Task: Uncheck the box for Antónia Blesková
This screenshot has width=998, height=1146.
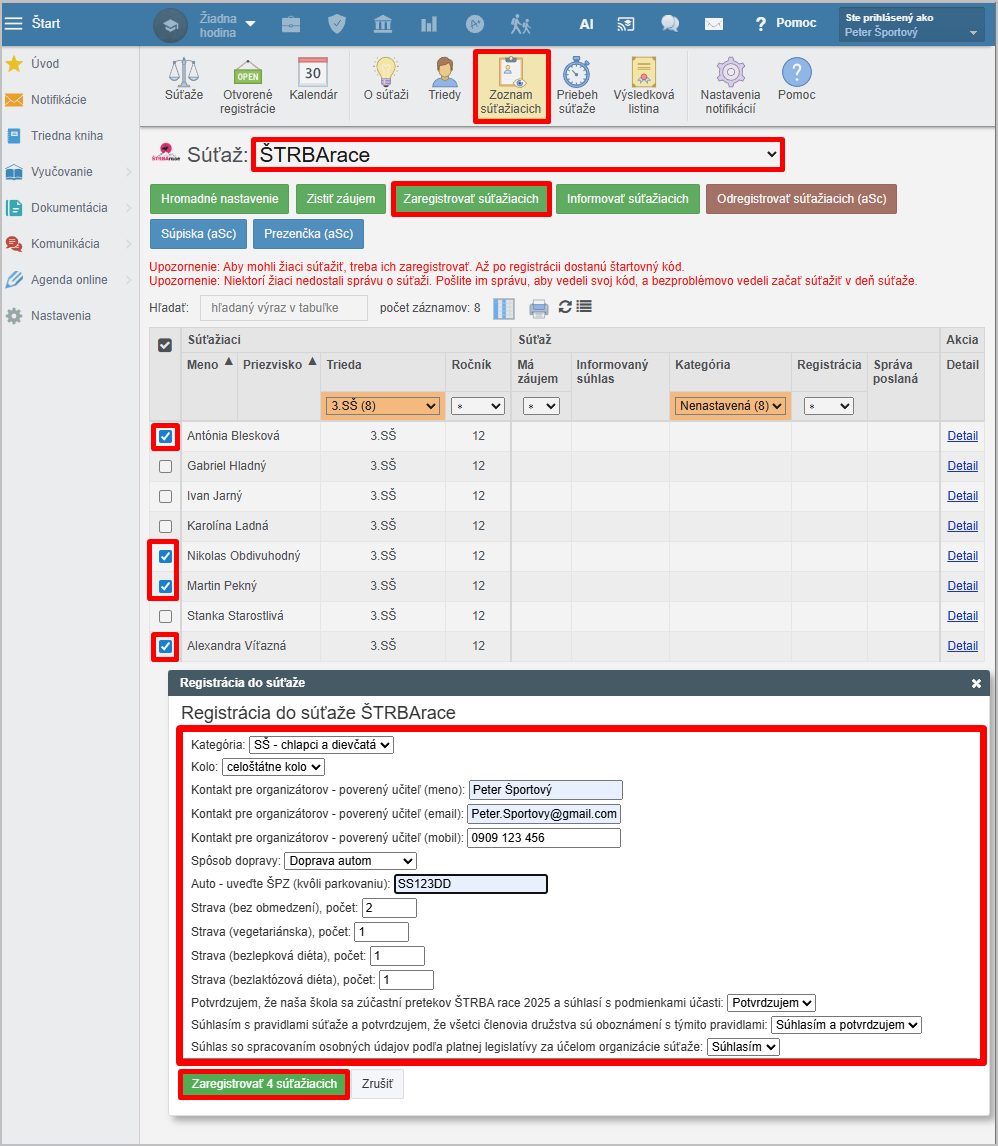Action: 166,436
